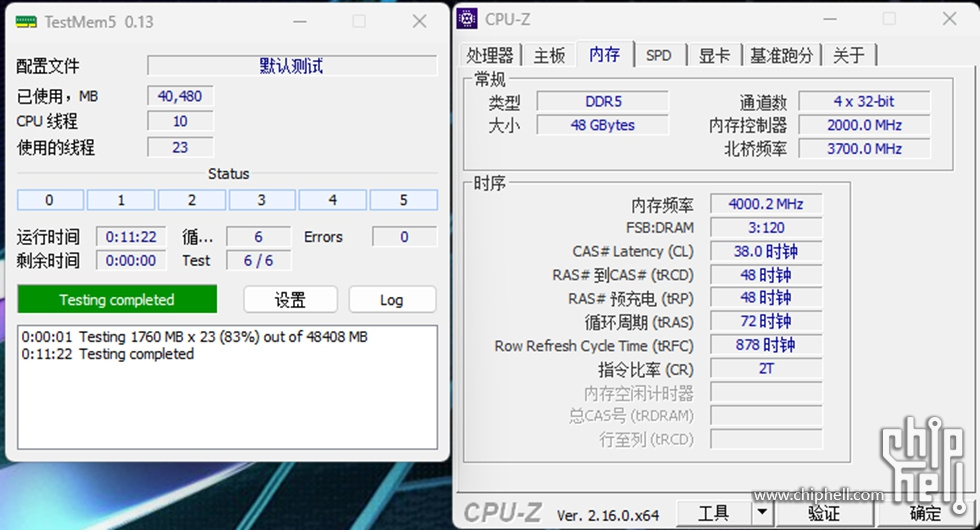This screenshot has width=980, height=530.
Task: Click log line '0:11:22 Testing completed'
Action: (108, 354)
